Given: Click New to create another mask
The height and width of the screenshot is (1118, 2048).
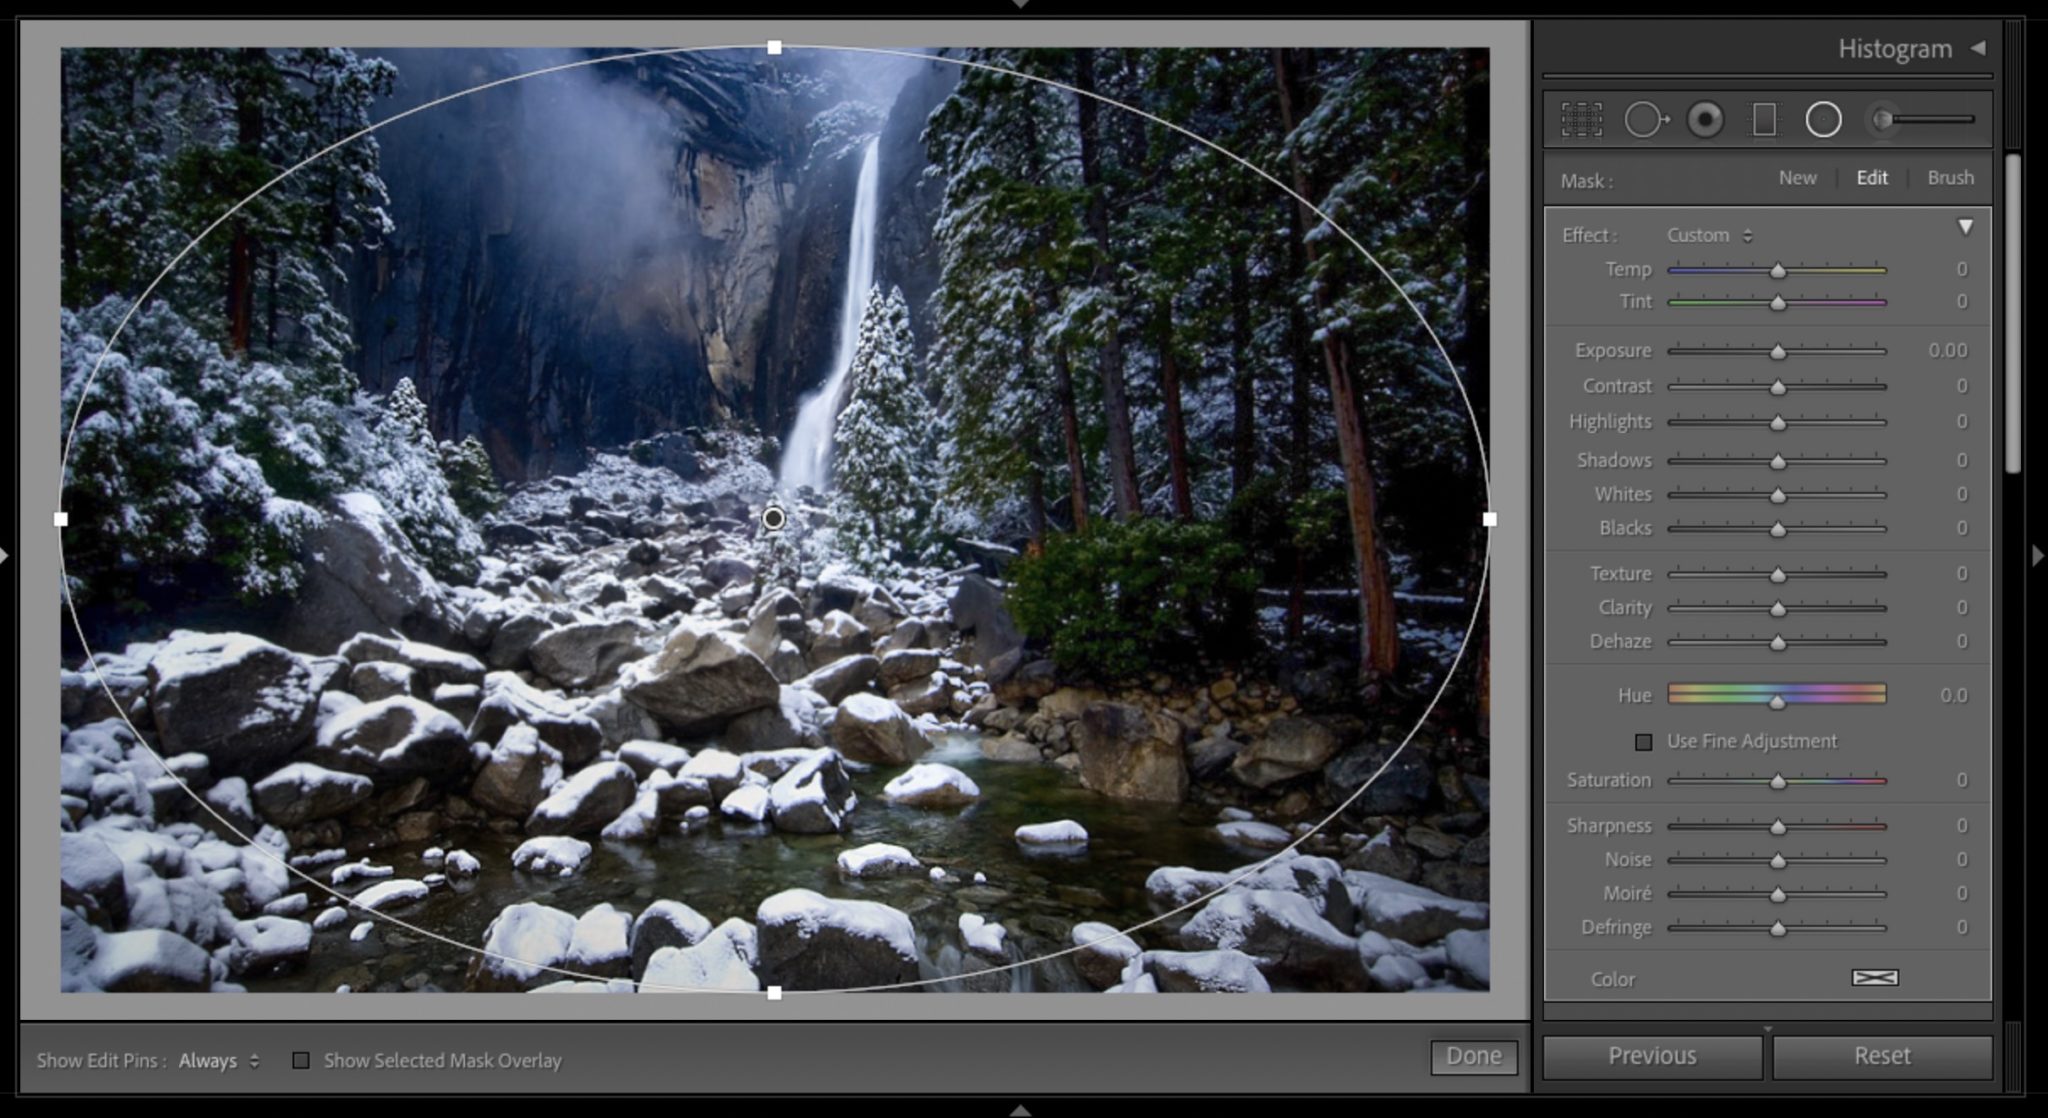Looking at the screenshot, I should click(x=1797, y=177).
